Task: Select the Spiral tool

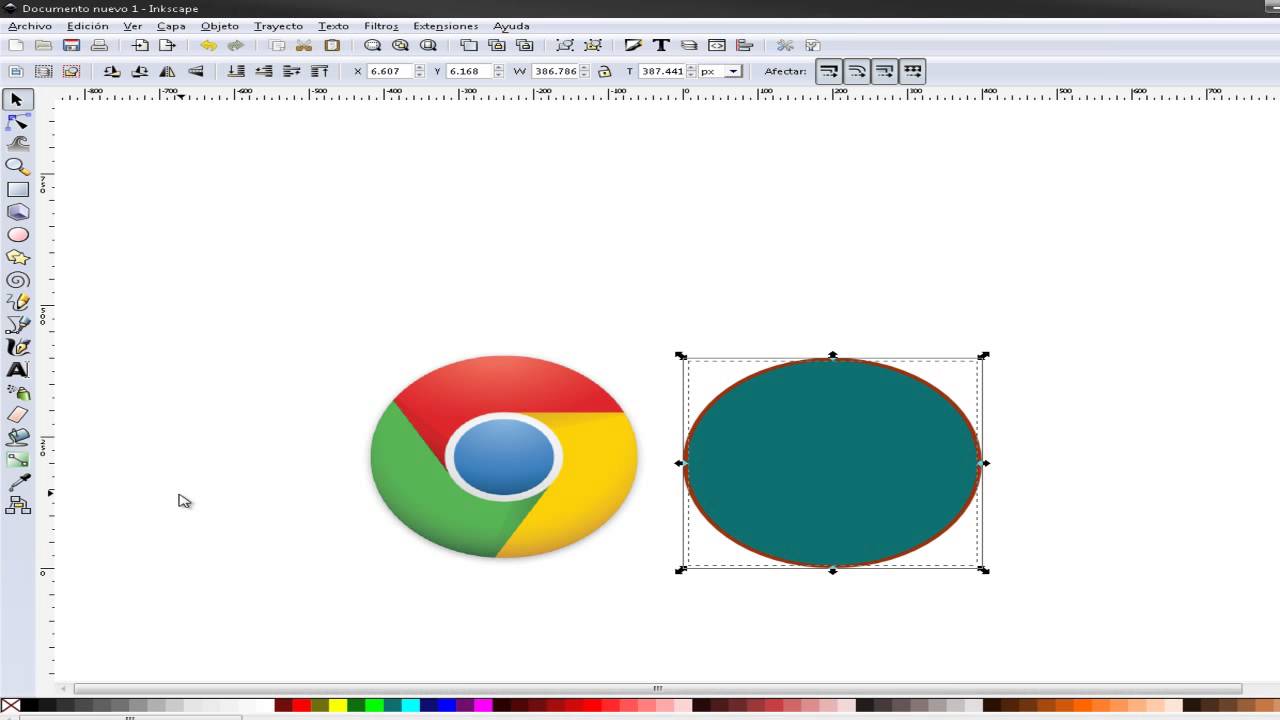Action: 17,280
